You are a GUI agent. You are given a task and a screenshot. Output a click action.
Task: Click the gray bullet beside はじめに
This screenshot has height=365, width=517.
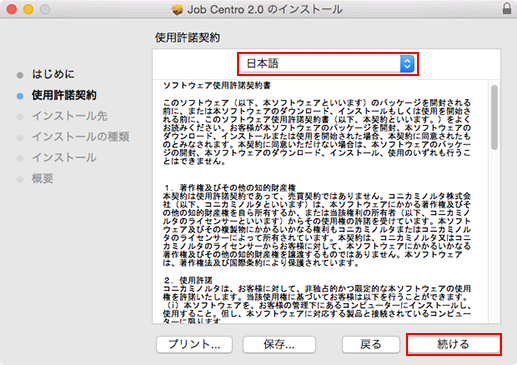pos(20,75)
